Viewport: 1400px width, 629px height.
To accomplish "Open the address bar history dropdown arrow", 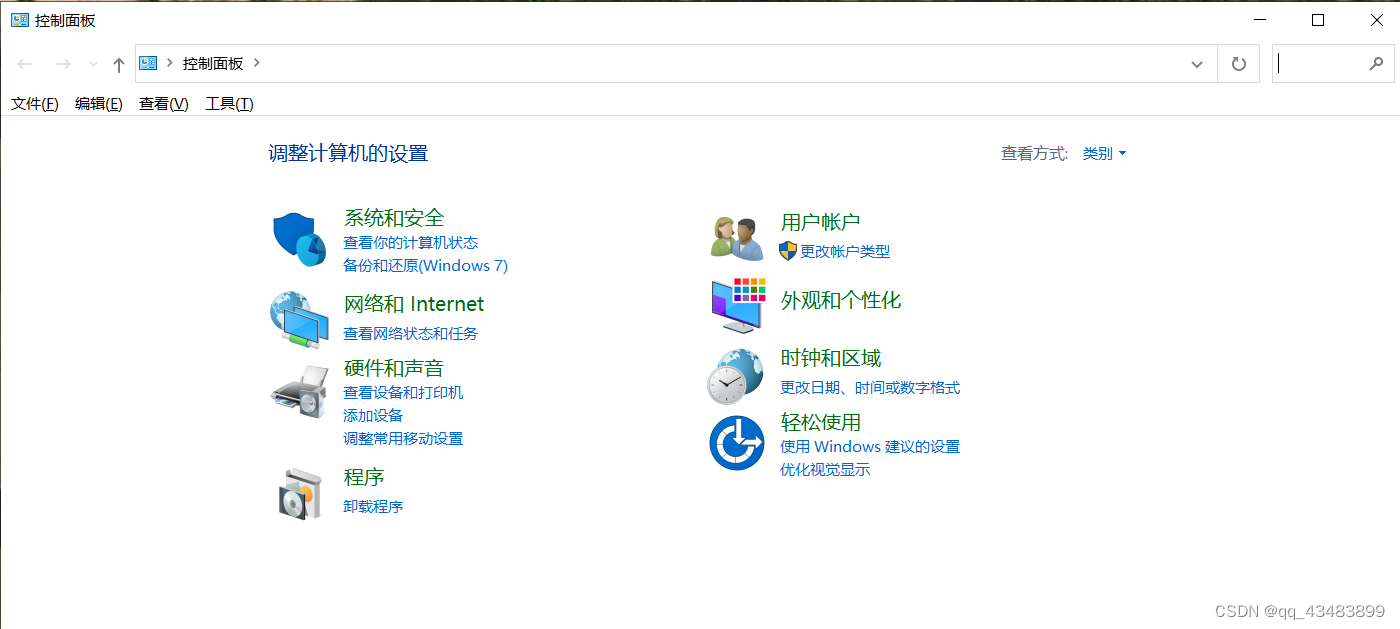I will pyautogui.click(x=1196, y=64).
